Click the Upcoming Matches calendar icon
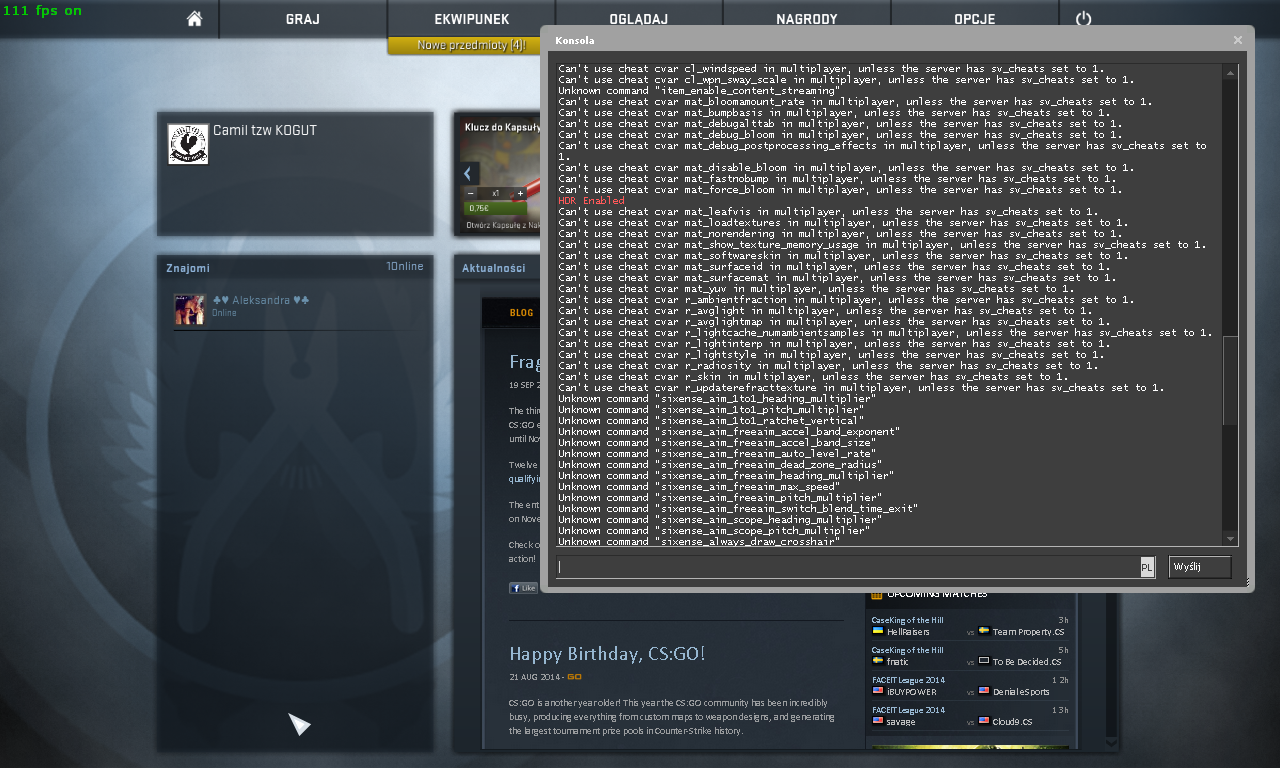Screen dimensions: 1280x768 click(877, 594)
